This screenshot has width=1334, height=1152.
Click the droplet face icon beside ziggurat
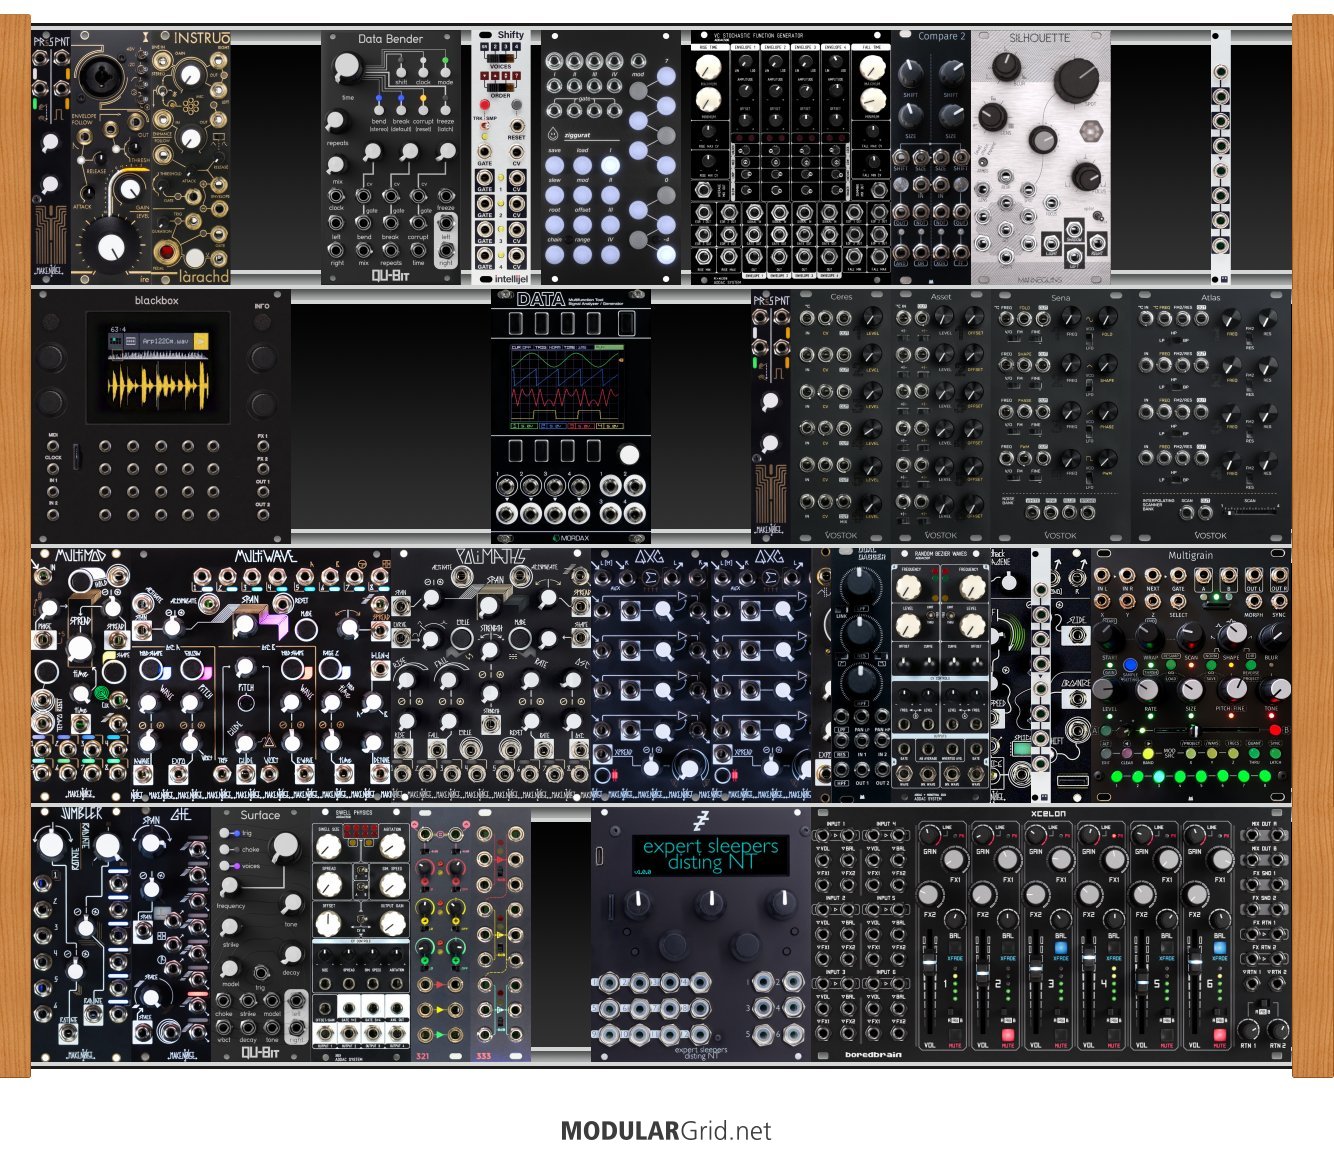(553, 133)
